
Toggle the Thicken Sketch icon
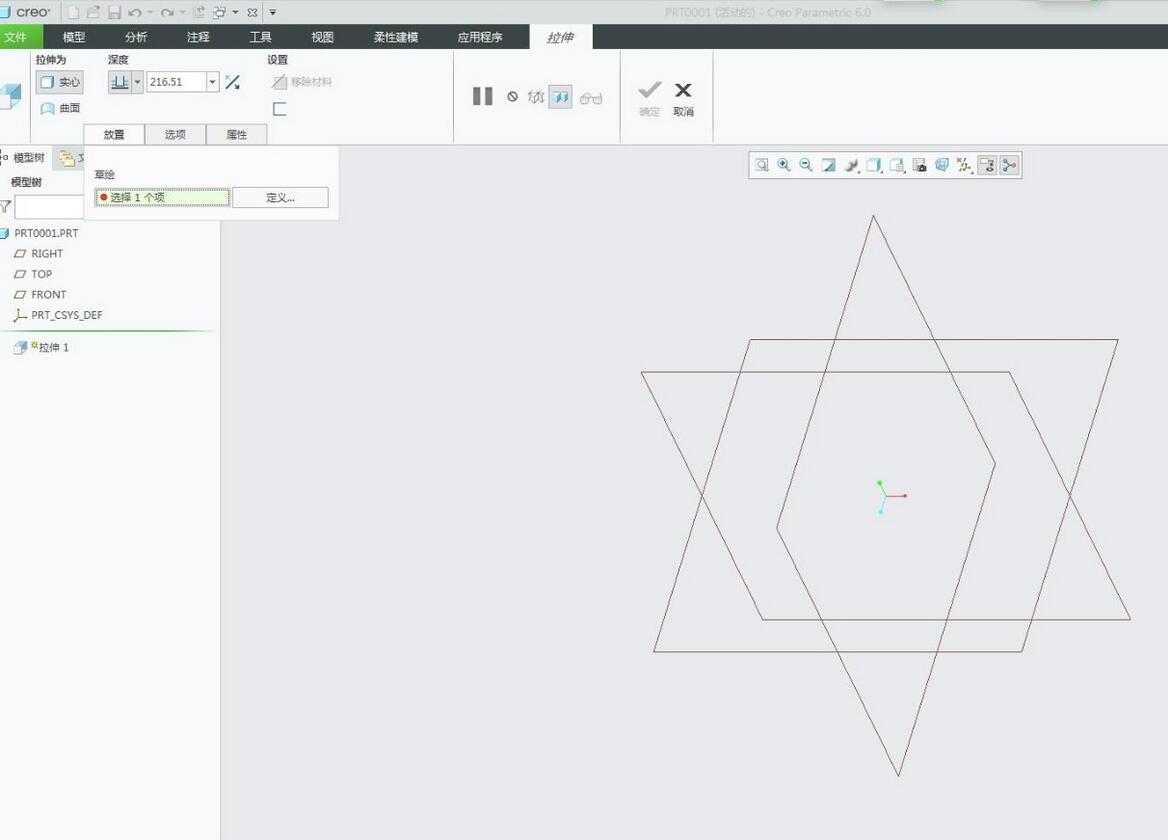(x=279, y=109)
